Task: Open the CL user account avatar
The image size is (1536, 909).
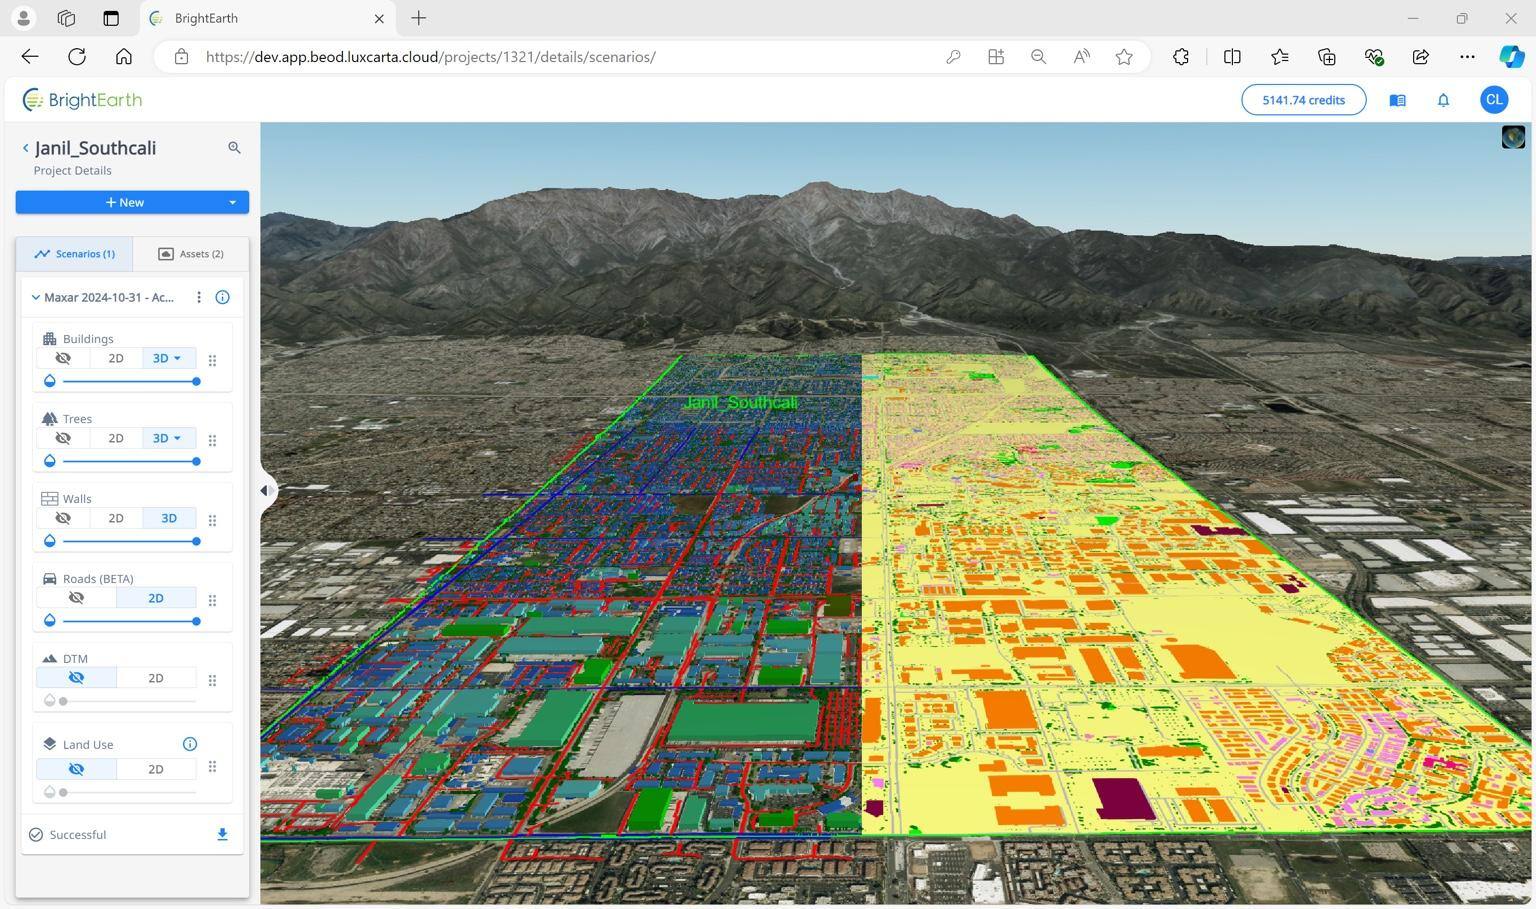Action: tap(1494, 100)
